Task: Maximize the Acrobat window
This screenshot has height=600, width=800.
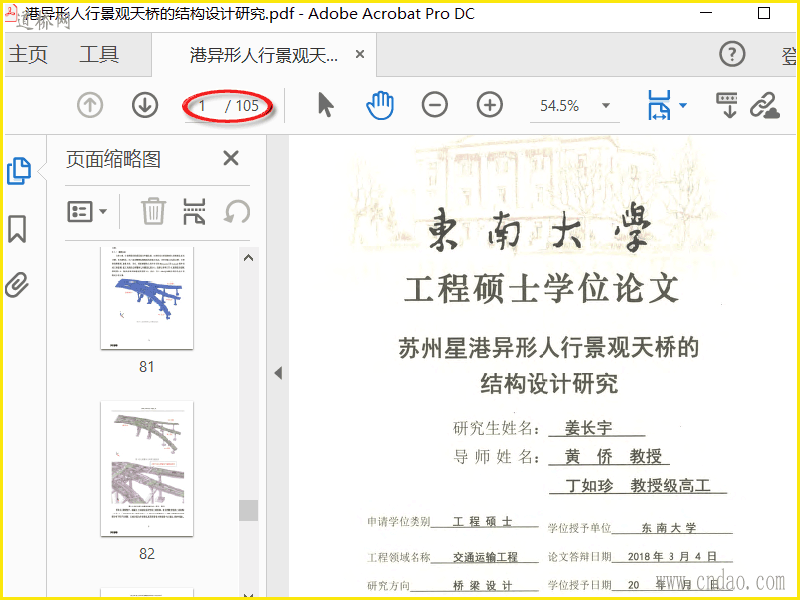Action: point(764,13)
